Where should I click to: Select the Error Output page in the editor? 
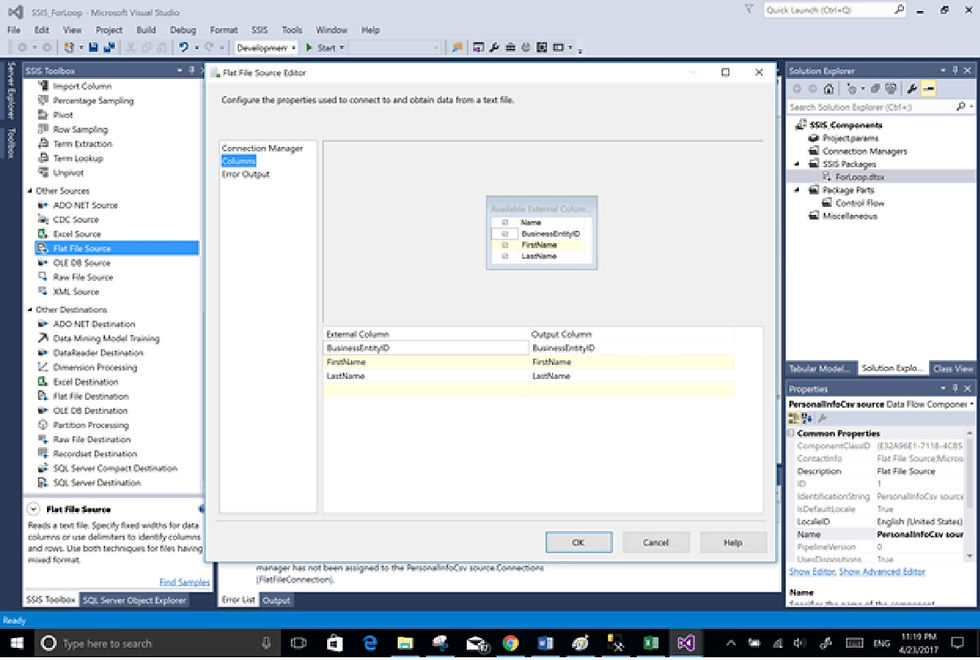click(x=246, y=174)
